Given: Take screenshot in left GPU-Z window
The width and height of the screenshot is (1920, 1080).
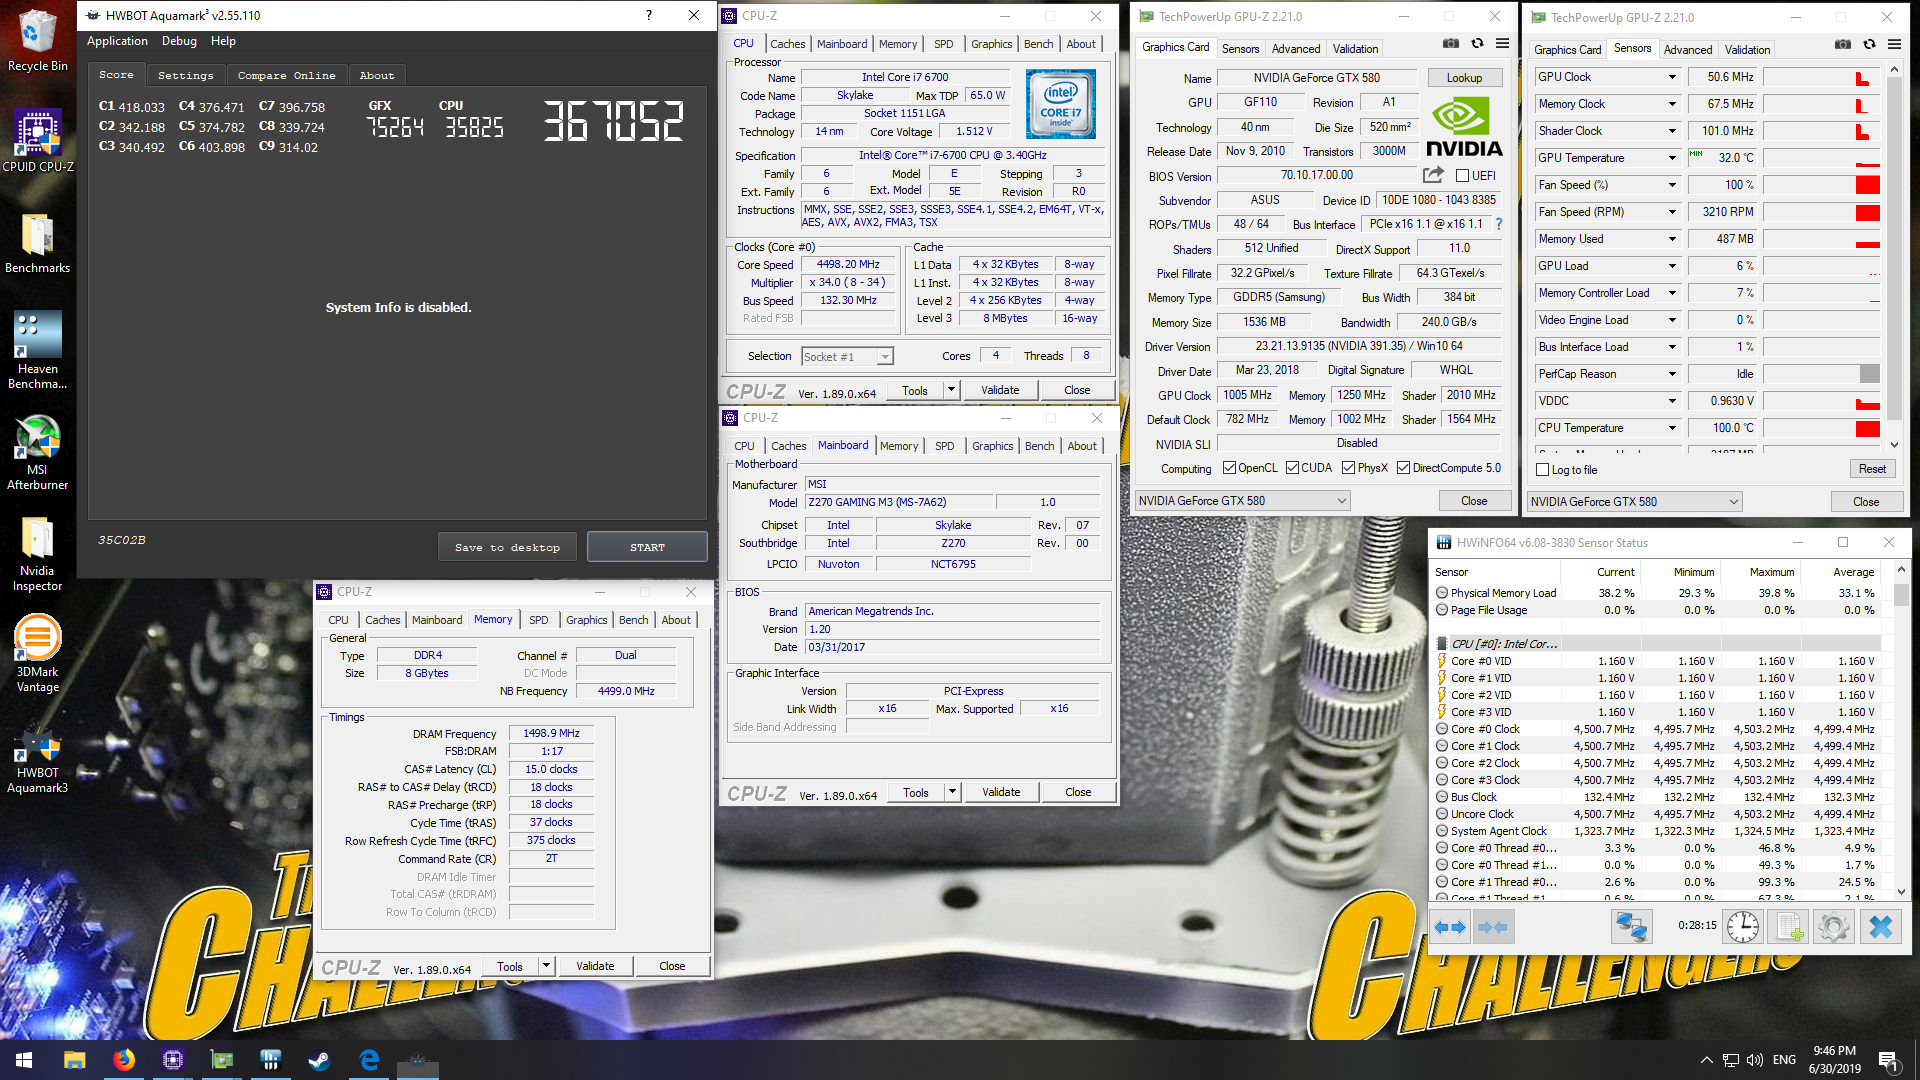Looking at the screenshot, I should (x=1450, y=44).
